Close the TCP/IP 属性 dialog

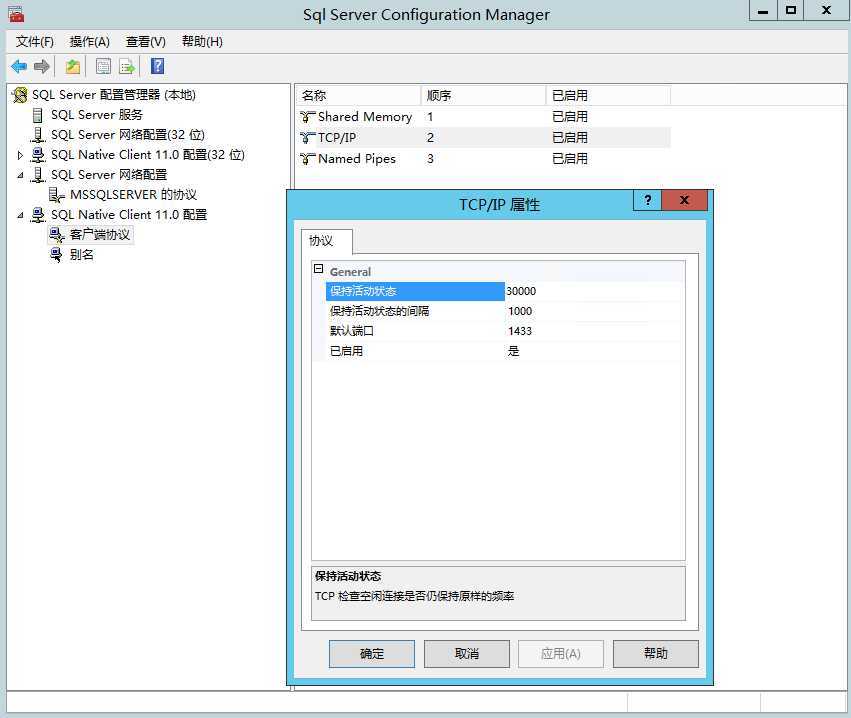(684, 200)
